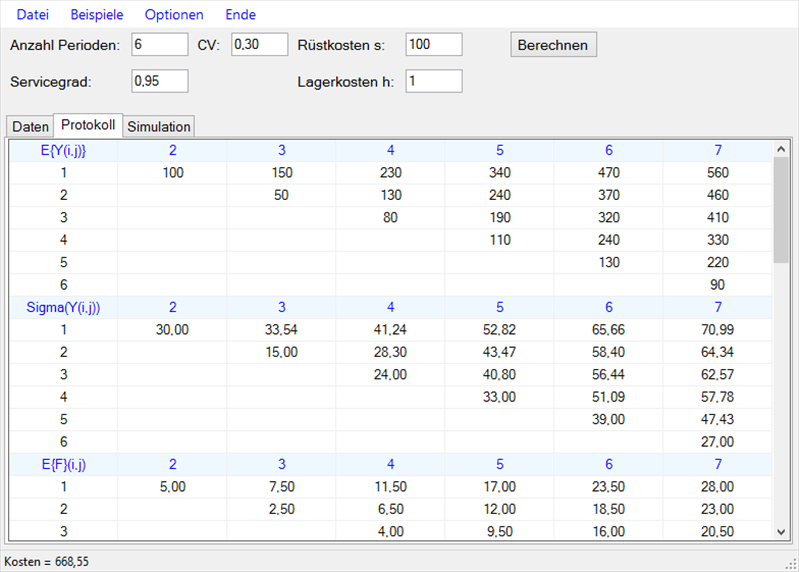
Task: Click the scrollbar down arrow
Action: click(x=781, y=531)
